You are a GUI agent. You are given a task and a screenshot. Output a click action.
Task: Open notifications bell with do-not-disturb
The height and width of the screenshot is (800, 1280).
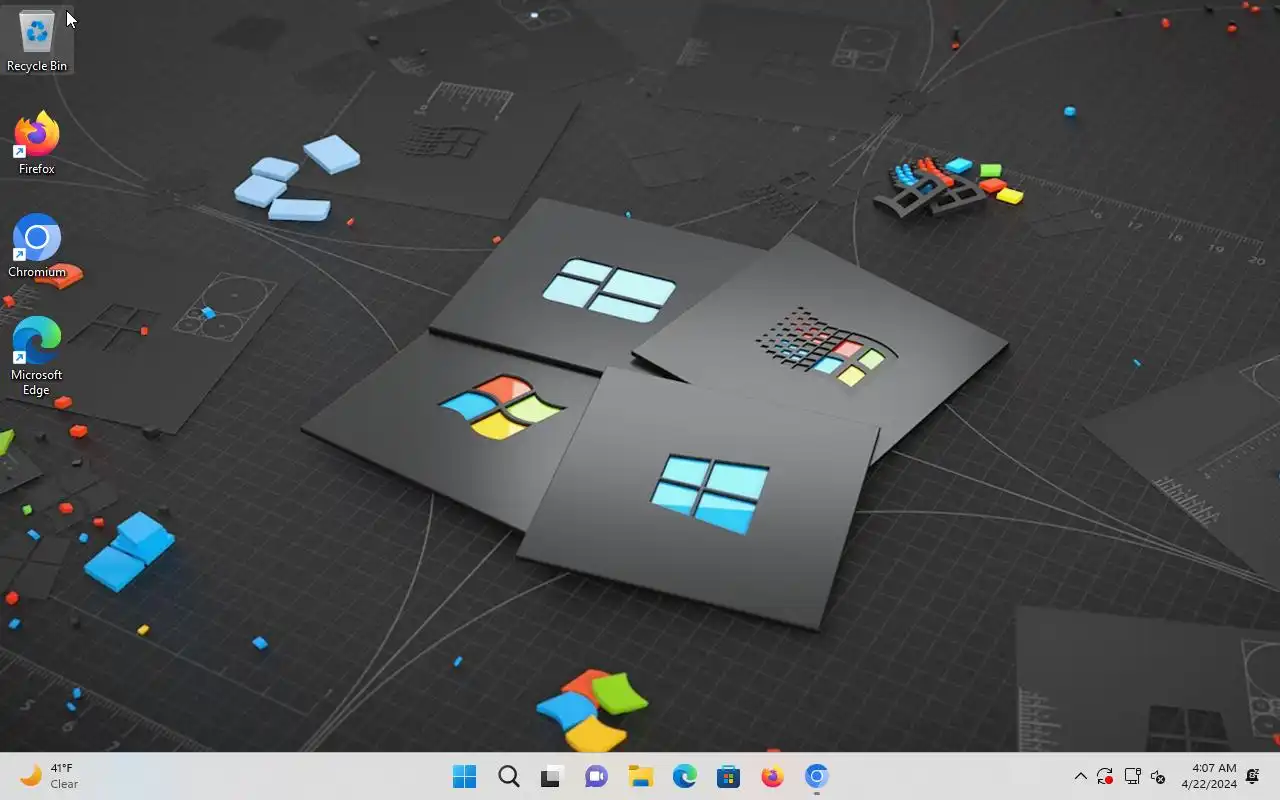pos(1254,776)
